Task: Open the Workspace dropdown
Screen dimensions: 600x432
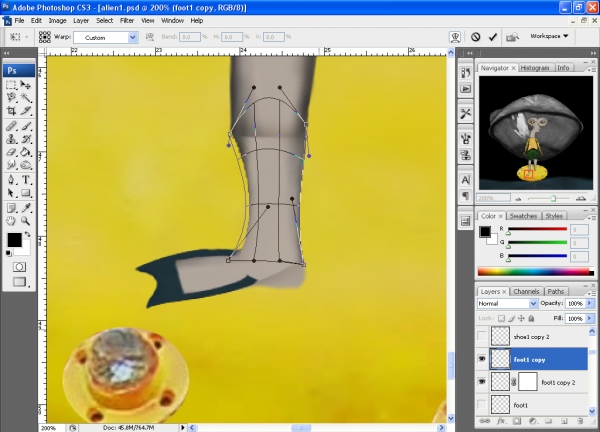Action: (x=549, y=36)
